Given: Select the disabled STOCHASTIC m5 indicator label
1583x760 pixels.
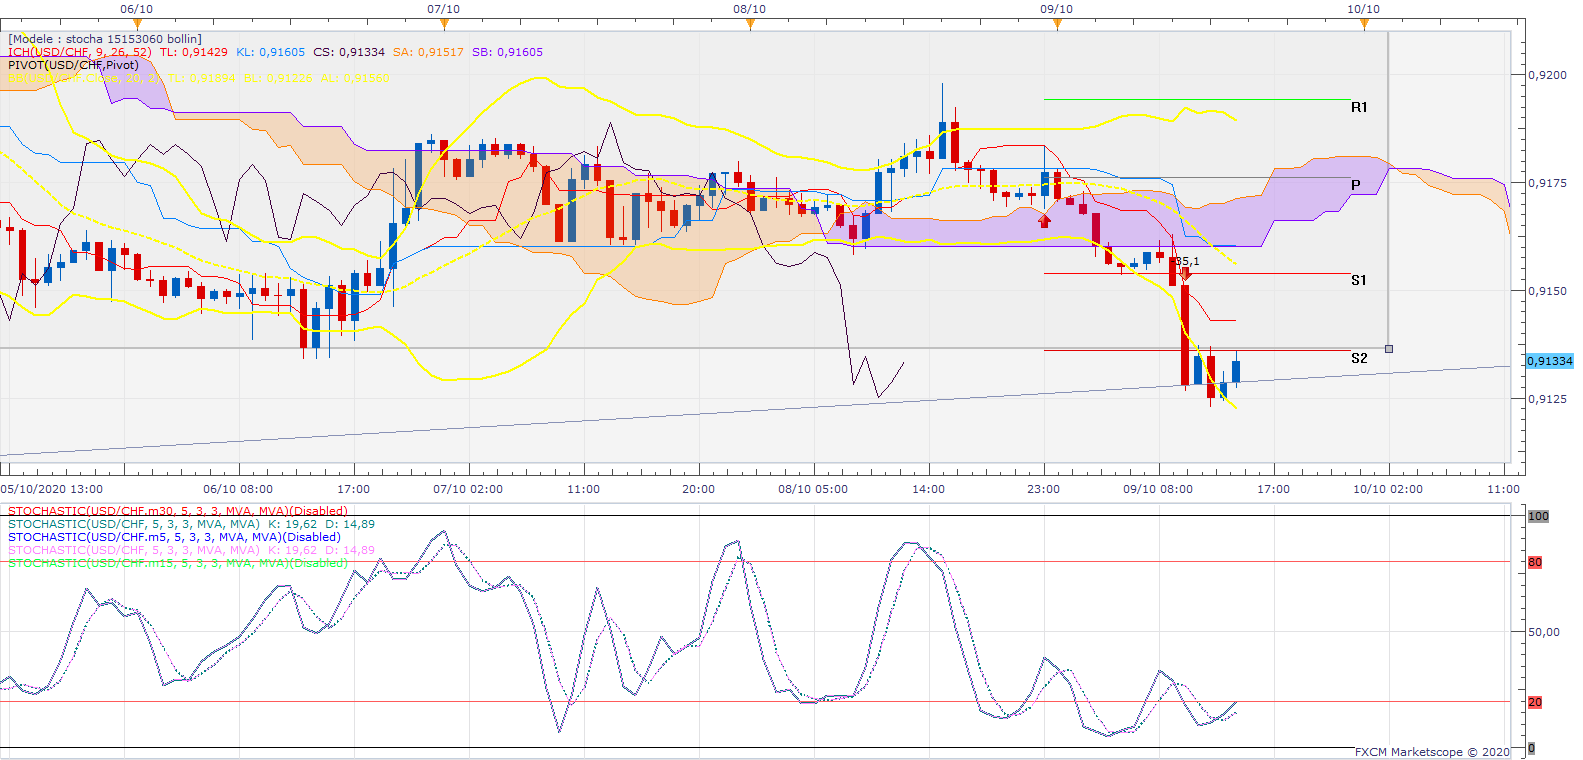Looking at the screenshot, I should pyautogui.click(x=174, y=537).
